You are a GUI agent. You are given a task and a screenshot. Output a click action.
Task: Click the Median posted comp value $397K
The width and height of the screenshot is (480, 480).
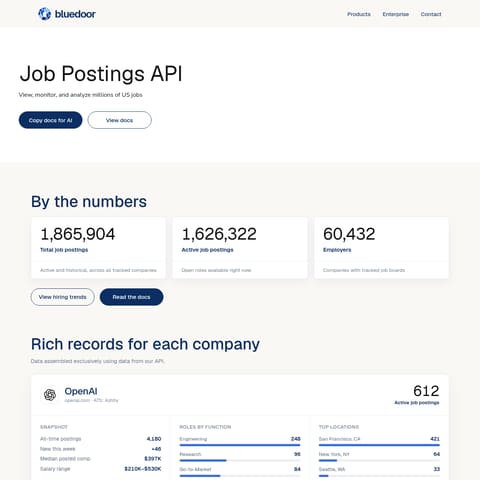point(153,459)
